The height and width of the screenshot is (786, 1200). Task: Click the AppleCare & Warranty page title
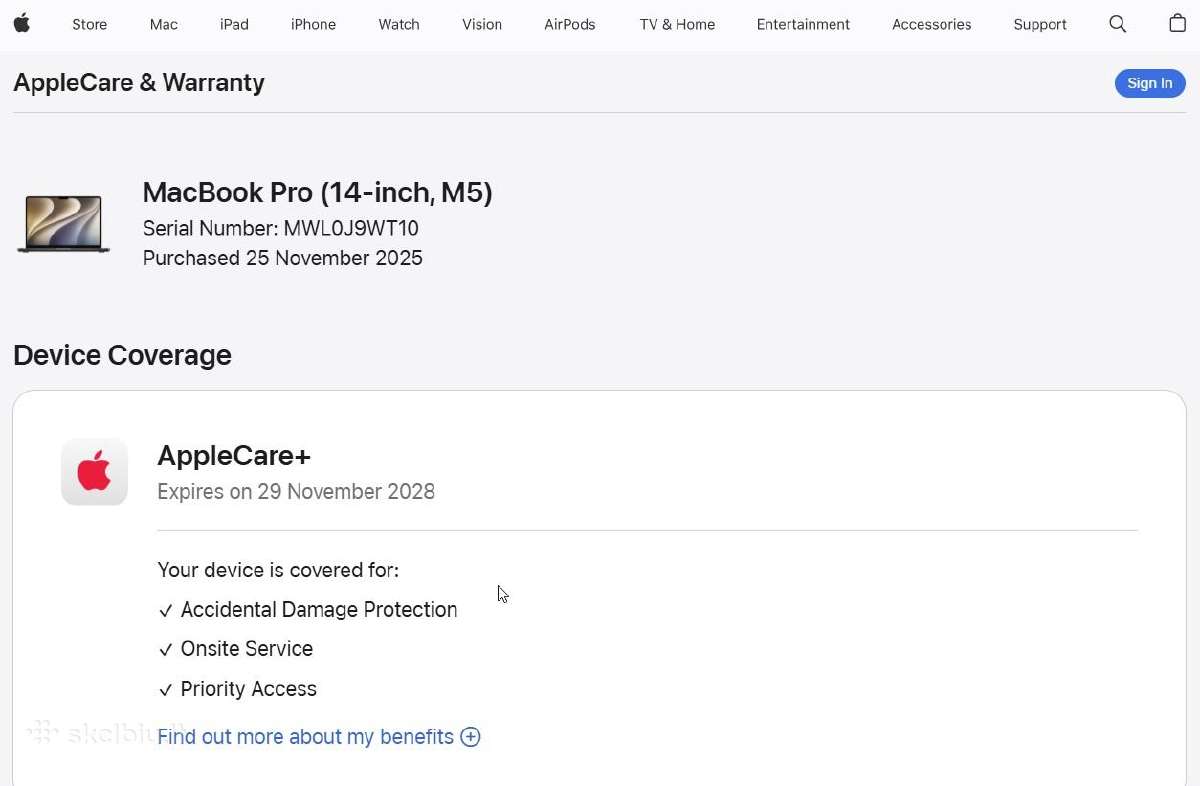pyautogui.click(x=139, y=82)
